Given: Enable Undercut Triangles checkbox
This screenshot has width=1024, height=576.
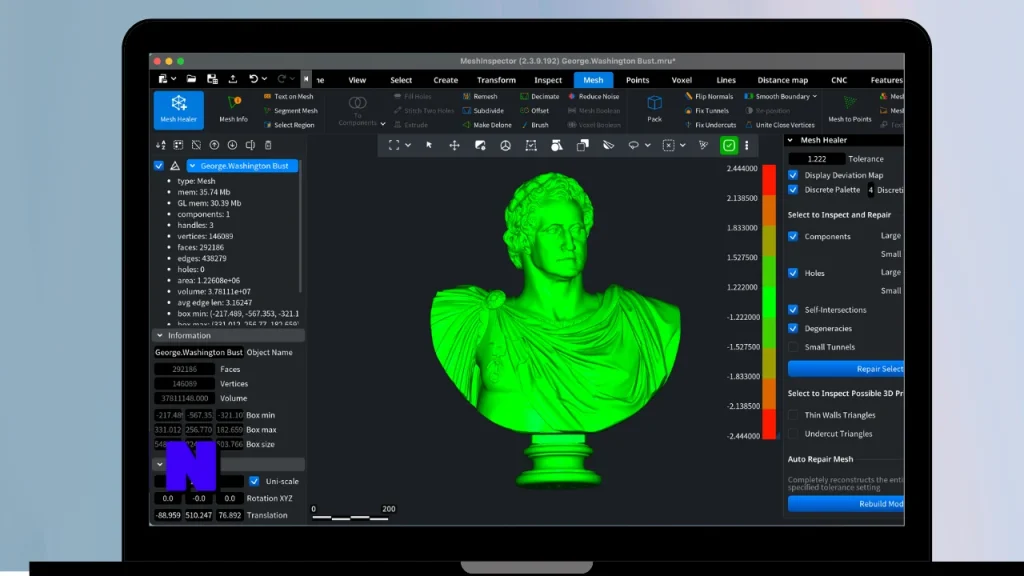Looking at the screenshot, I should 793,434.
